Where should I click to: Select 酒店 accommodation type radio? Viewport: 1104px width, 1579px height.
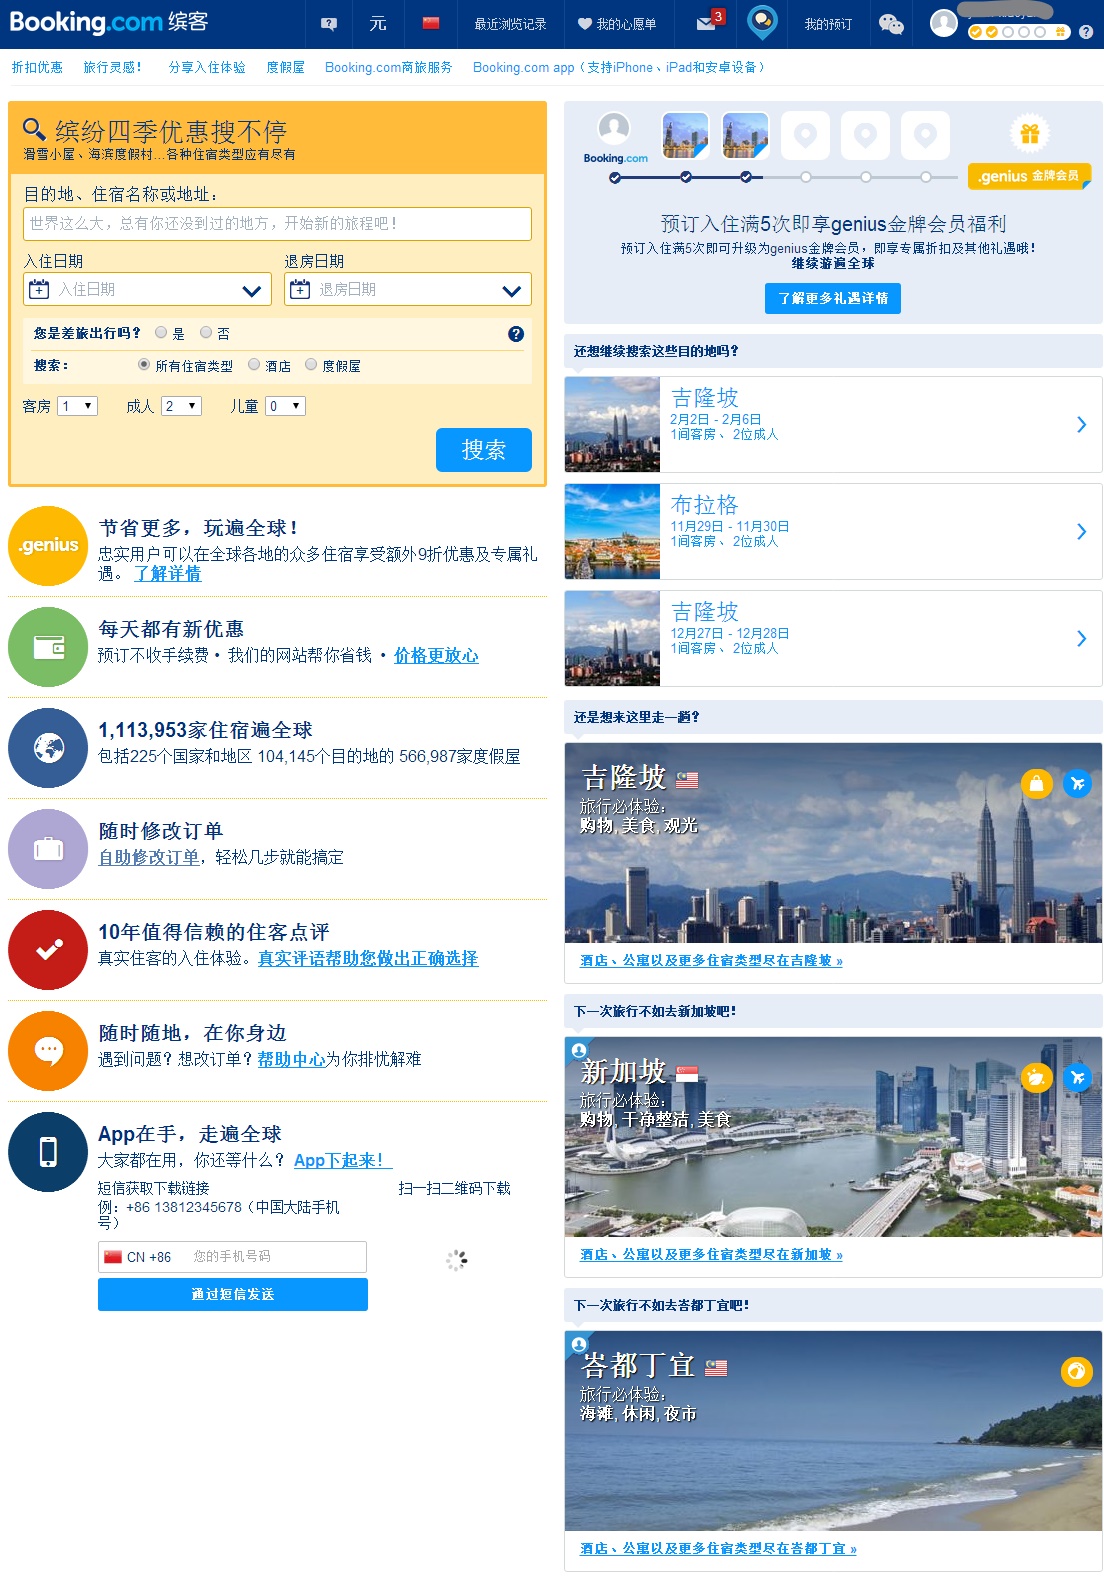click(254, 365)
